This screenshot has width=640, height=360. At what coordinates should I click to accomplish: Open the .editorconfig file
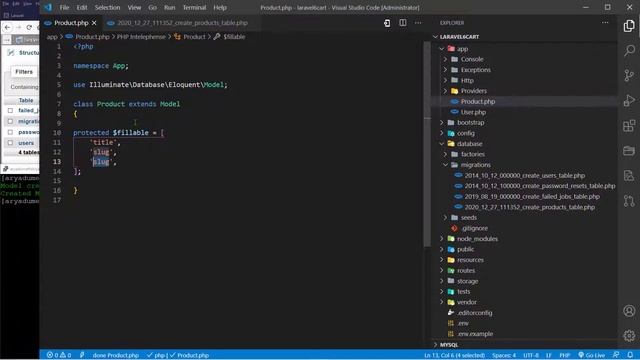click(x=474, y=313)
